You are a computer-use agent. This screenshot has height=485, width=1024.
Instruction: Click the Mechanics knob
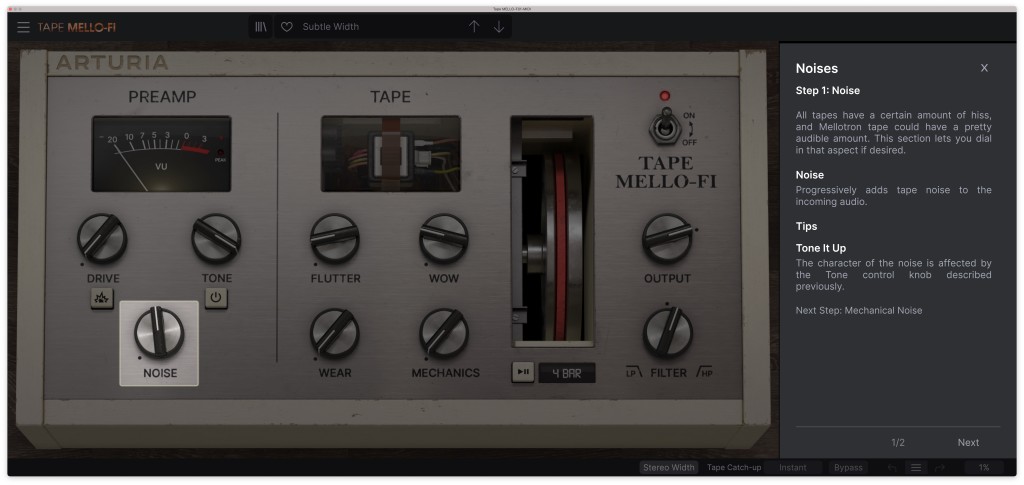[444, 333]
